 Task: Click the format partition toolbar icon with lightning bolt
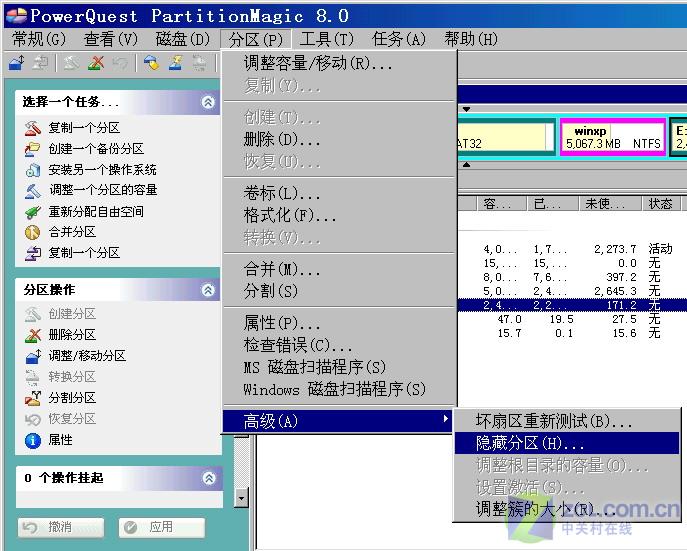click(176, 63)
